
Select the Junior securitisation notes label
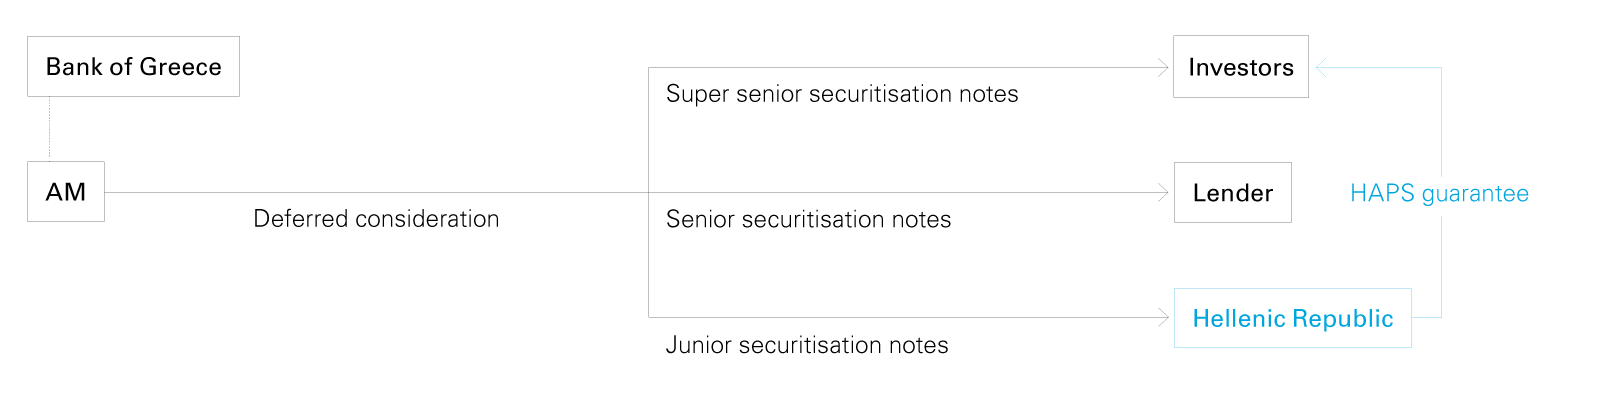(x=807, y=345)
